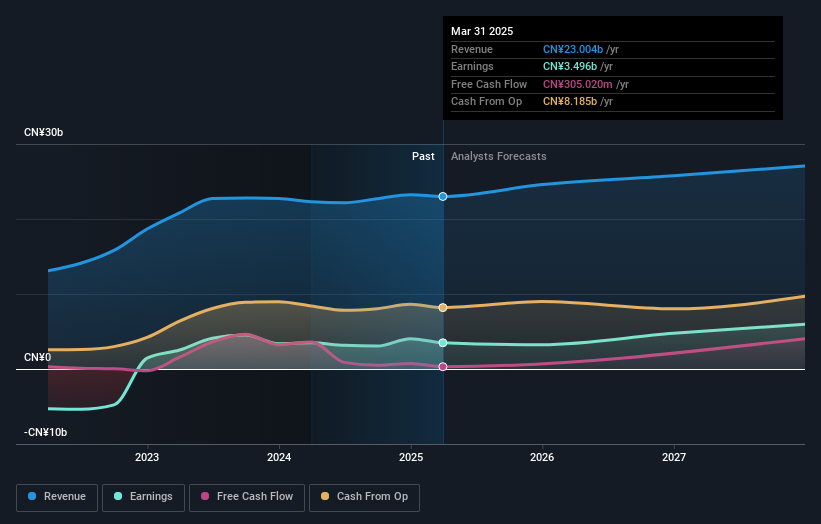Select the Free Cash Flow pink data point
This screenshot has height=524, width=821.
coord(443,367)
